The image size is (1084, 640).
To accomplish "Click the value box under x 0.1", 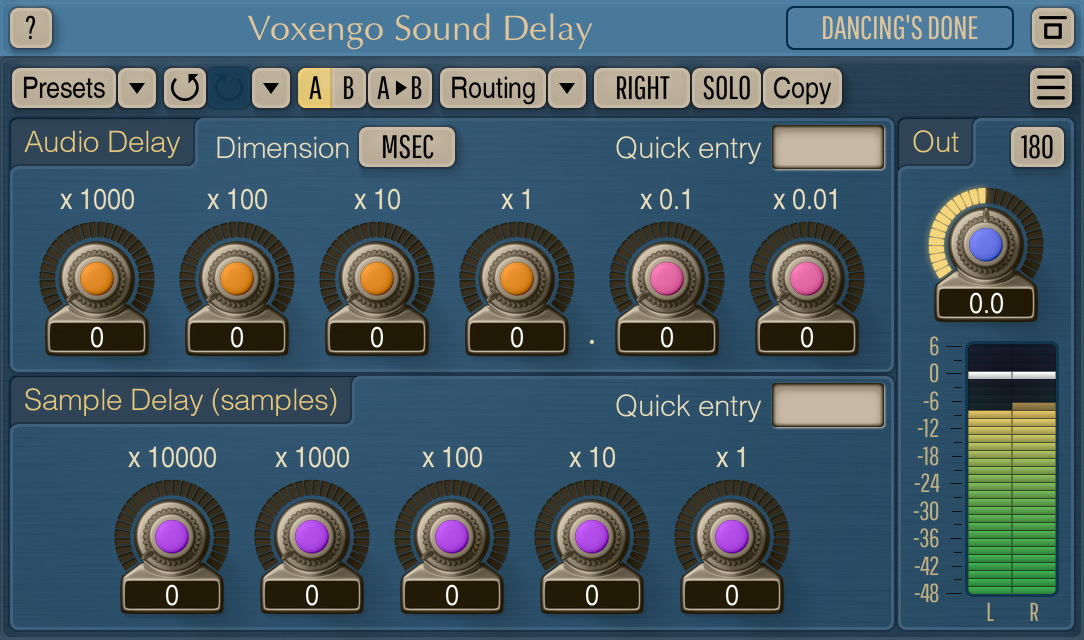I will pyautogui.click(x=666, y=338).
